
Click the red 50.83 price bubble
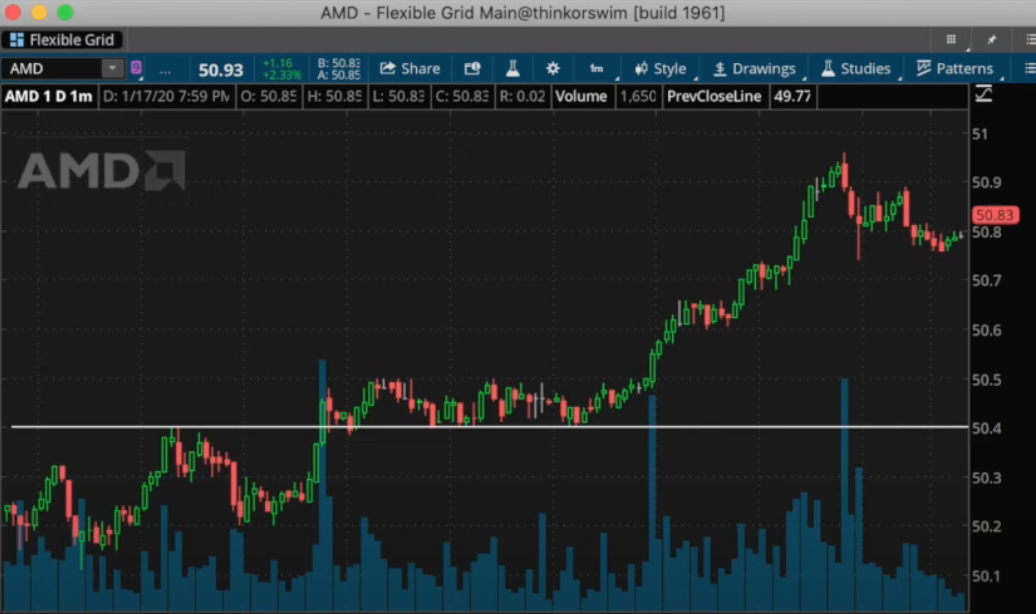(994, 215)
